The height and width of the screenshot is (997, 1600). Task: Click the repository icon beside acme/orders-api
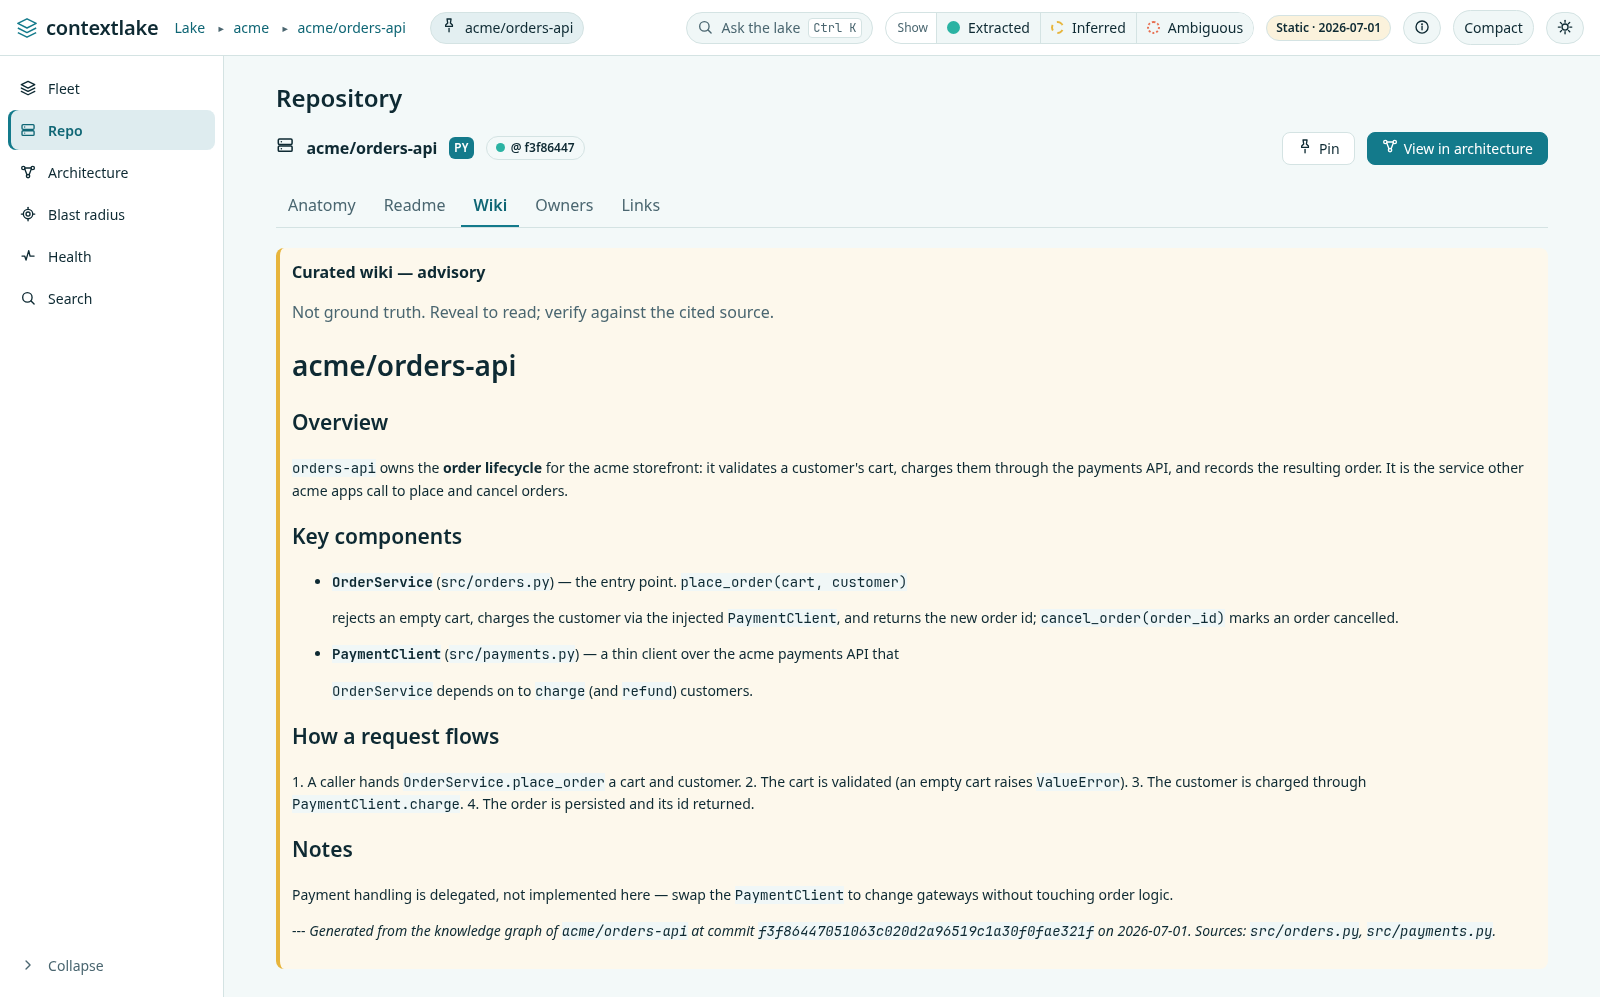pos(285,146)
